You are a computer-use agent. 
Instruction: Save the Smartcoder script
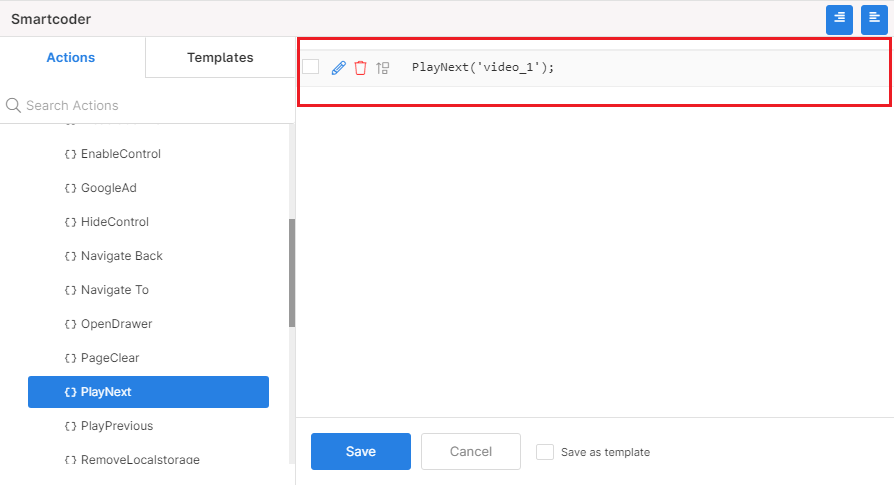(361, 451)
